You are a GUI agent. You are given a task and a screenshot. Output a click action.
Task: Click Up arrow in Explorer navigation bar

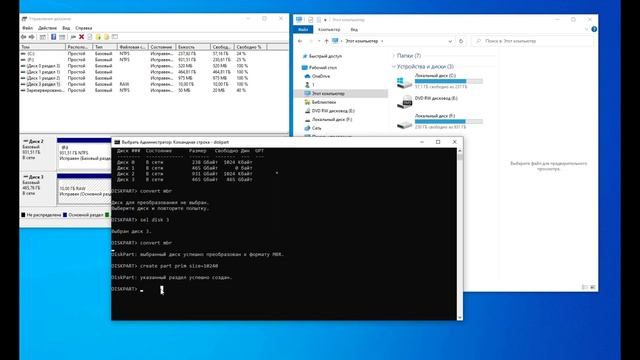[326, 41]
